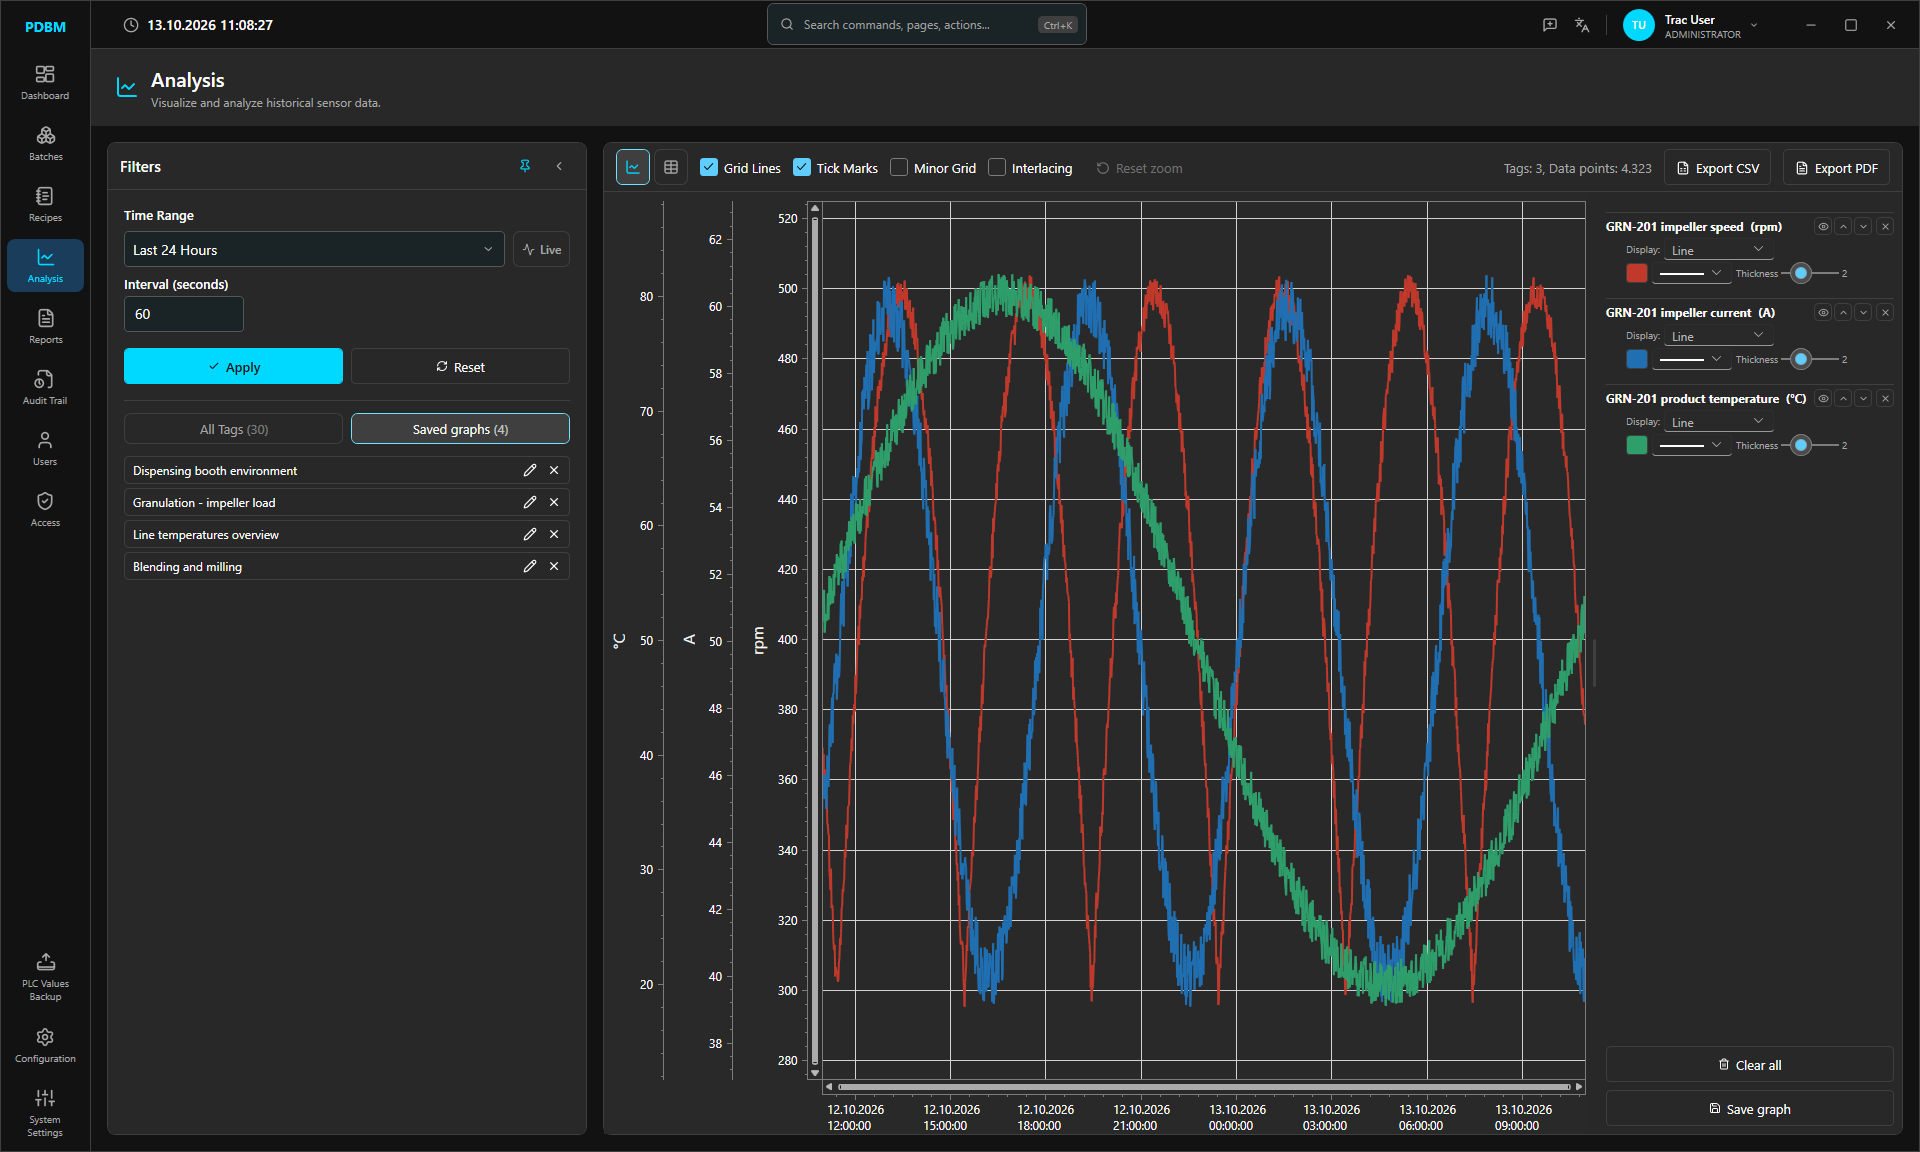
Task: Toggle the Tick Marks checkbox
Action: [x=802, y=167]
